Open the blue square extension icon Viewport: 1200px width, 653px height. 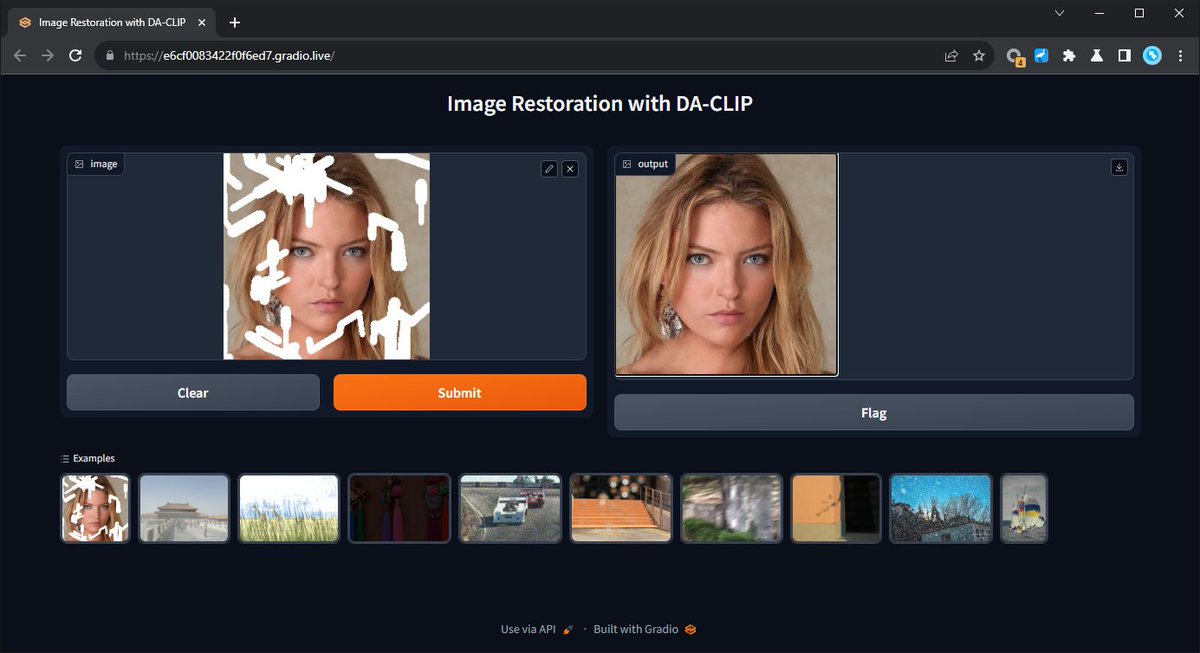click(x=1041, y=56)
